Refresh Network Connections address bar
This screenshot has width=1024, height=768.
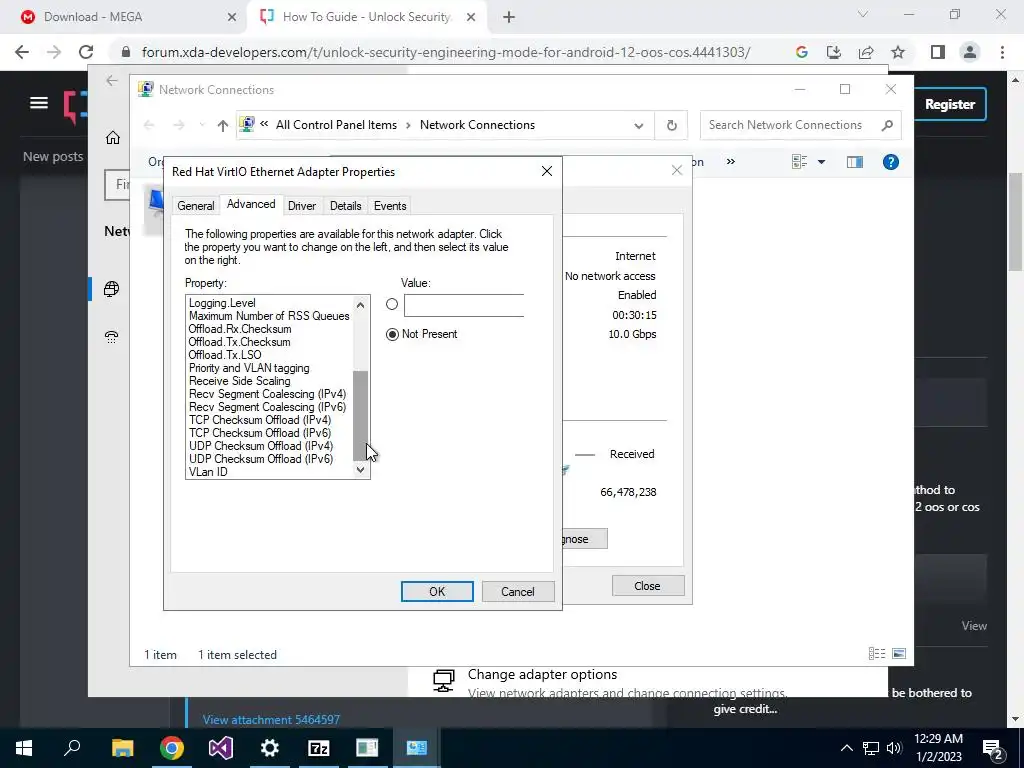(x=671, y=125)
